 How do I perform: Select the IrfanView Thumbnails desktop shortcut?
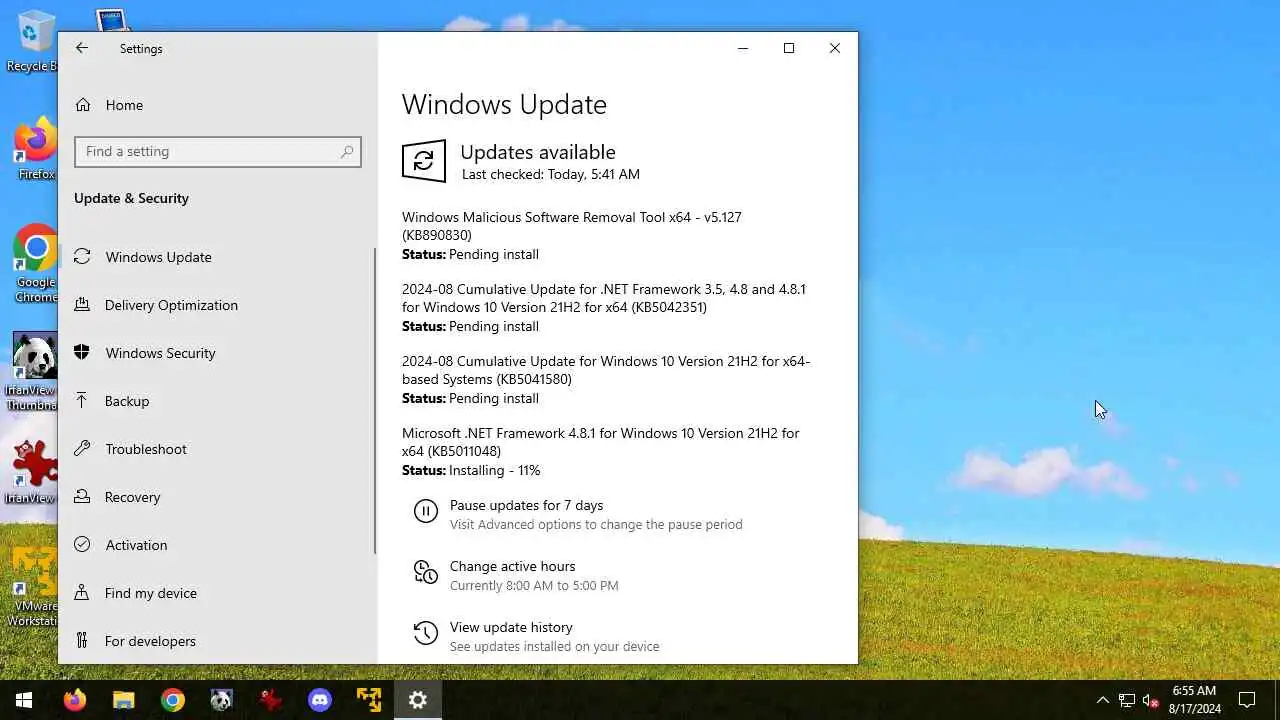[x=32, y=371]
